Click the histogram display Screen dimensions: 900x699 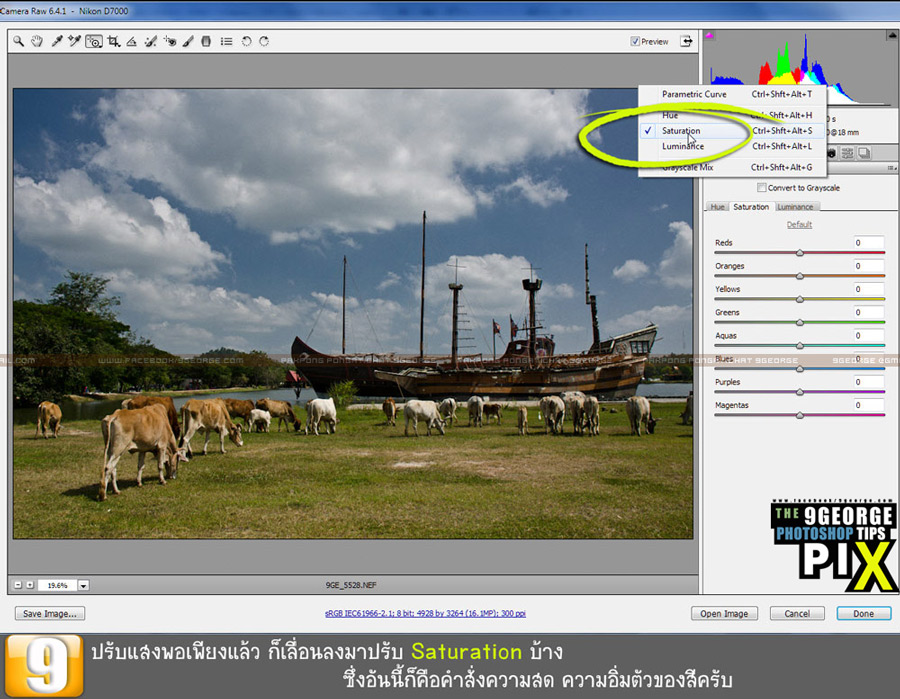point(801,68)
